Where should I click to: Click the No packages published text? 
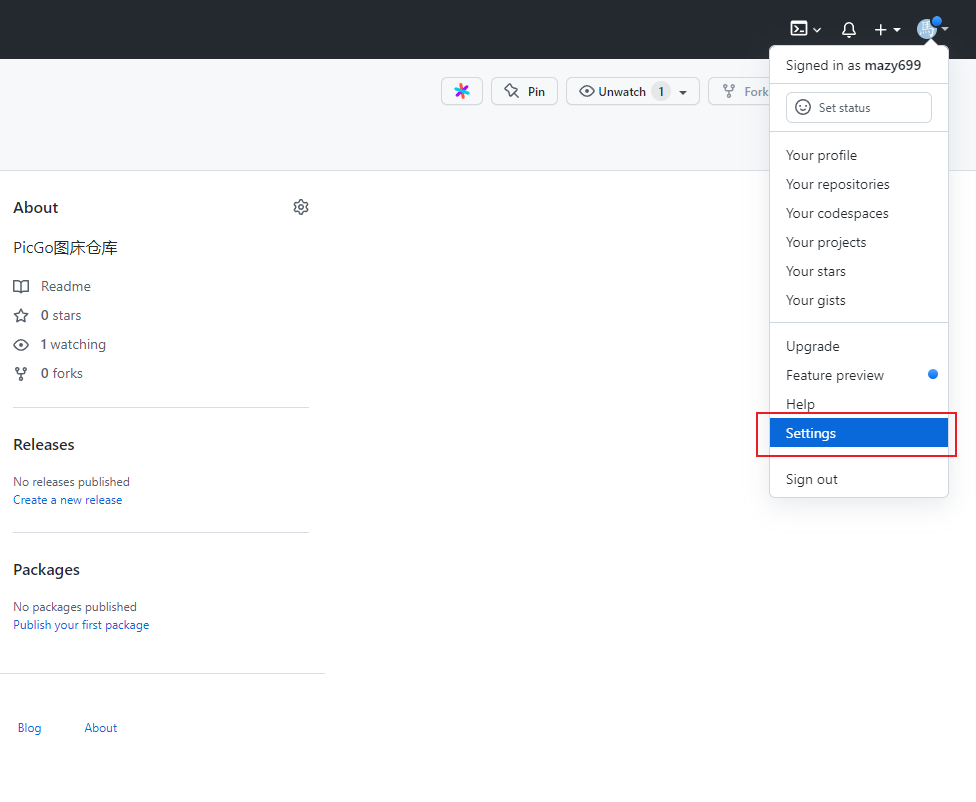pyautogui.click(x=75, y=607)
